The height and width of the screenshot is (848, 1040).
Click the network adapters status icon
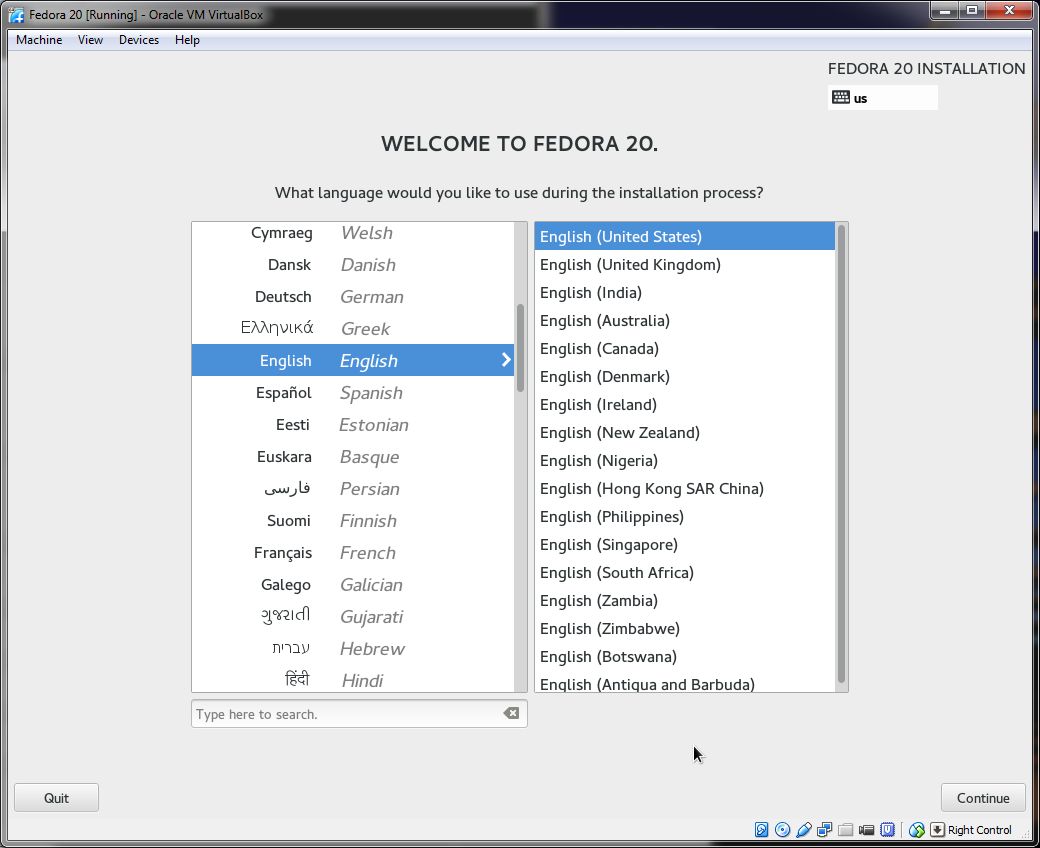(x=824, y=829)
